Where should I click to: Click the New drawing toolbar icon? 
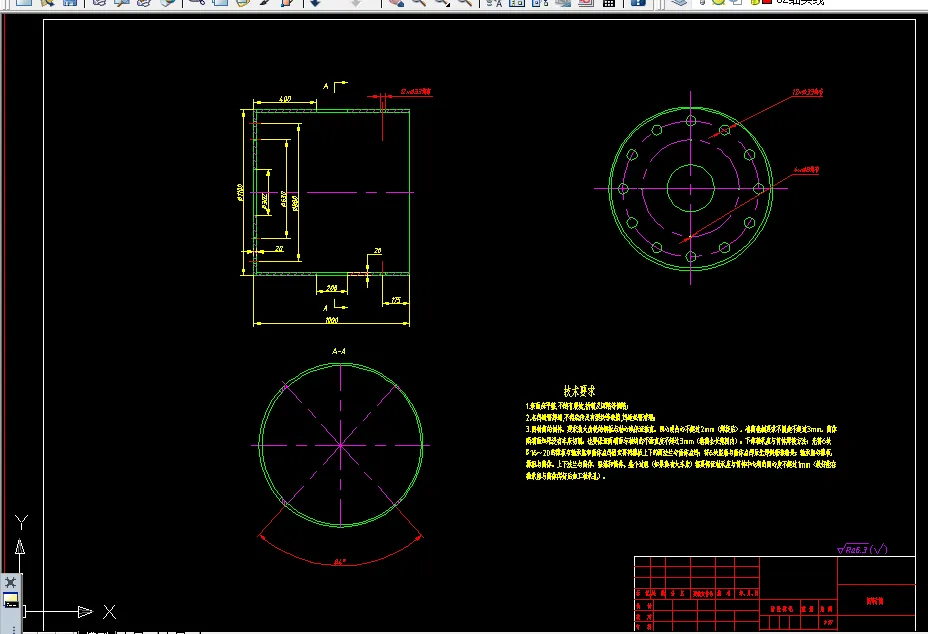coord(24,2)
